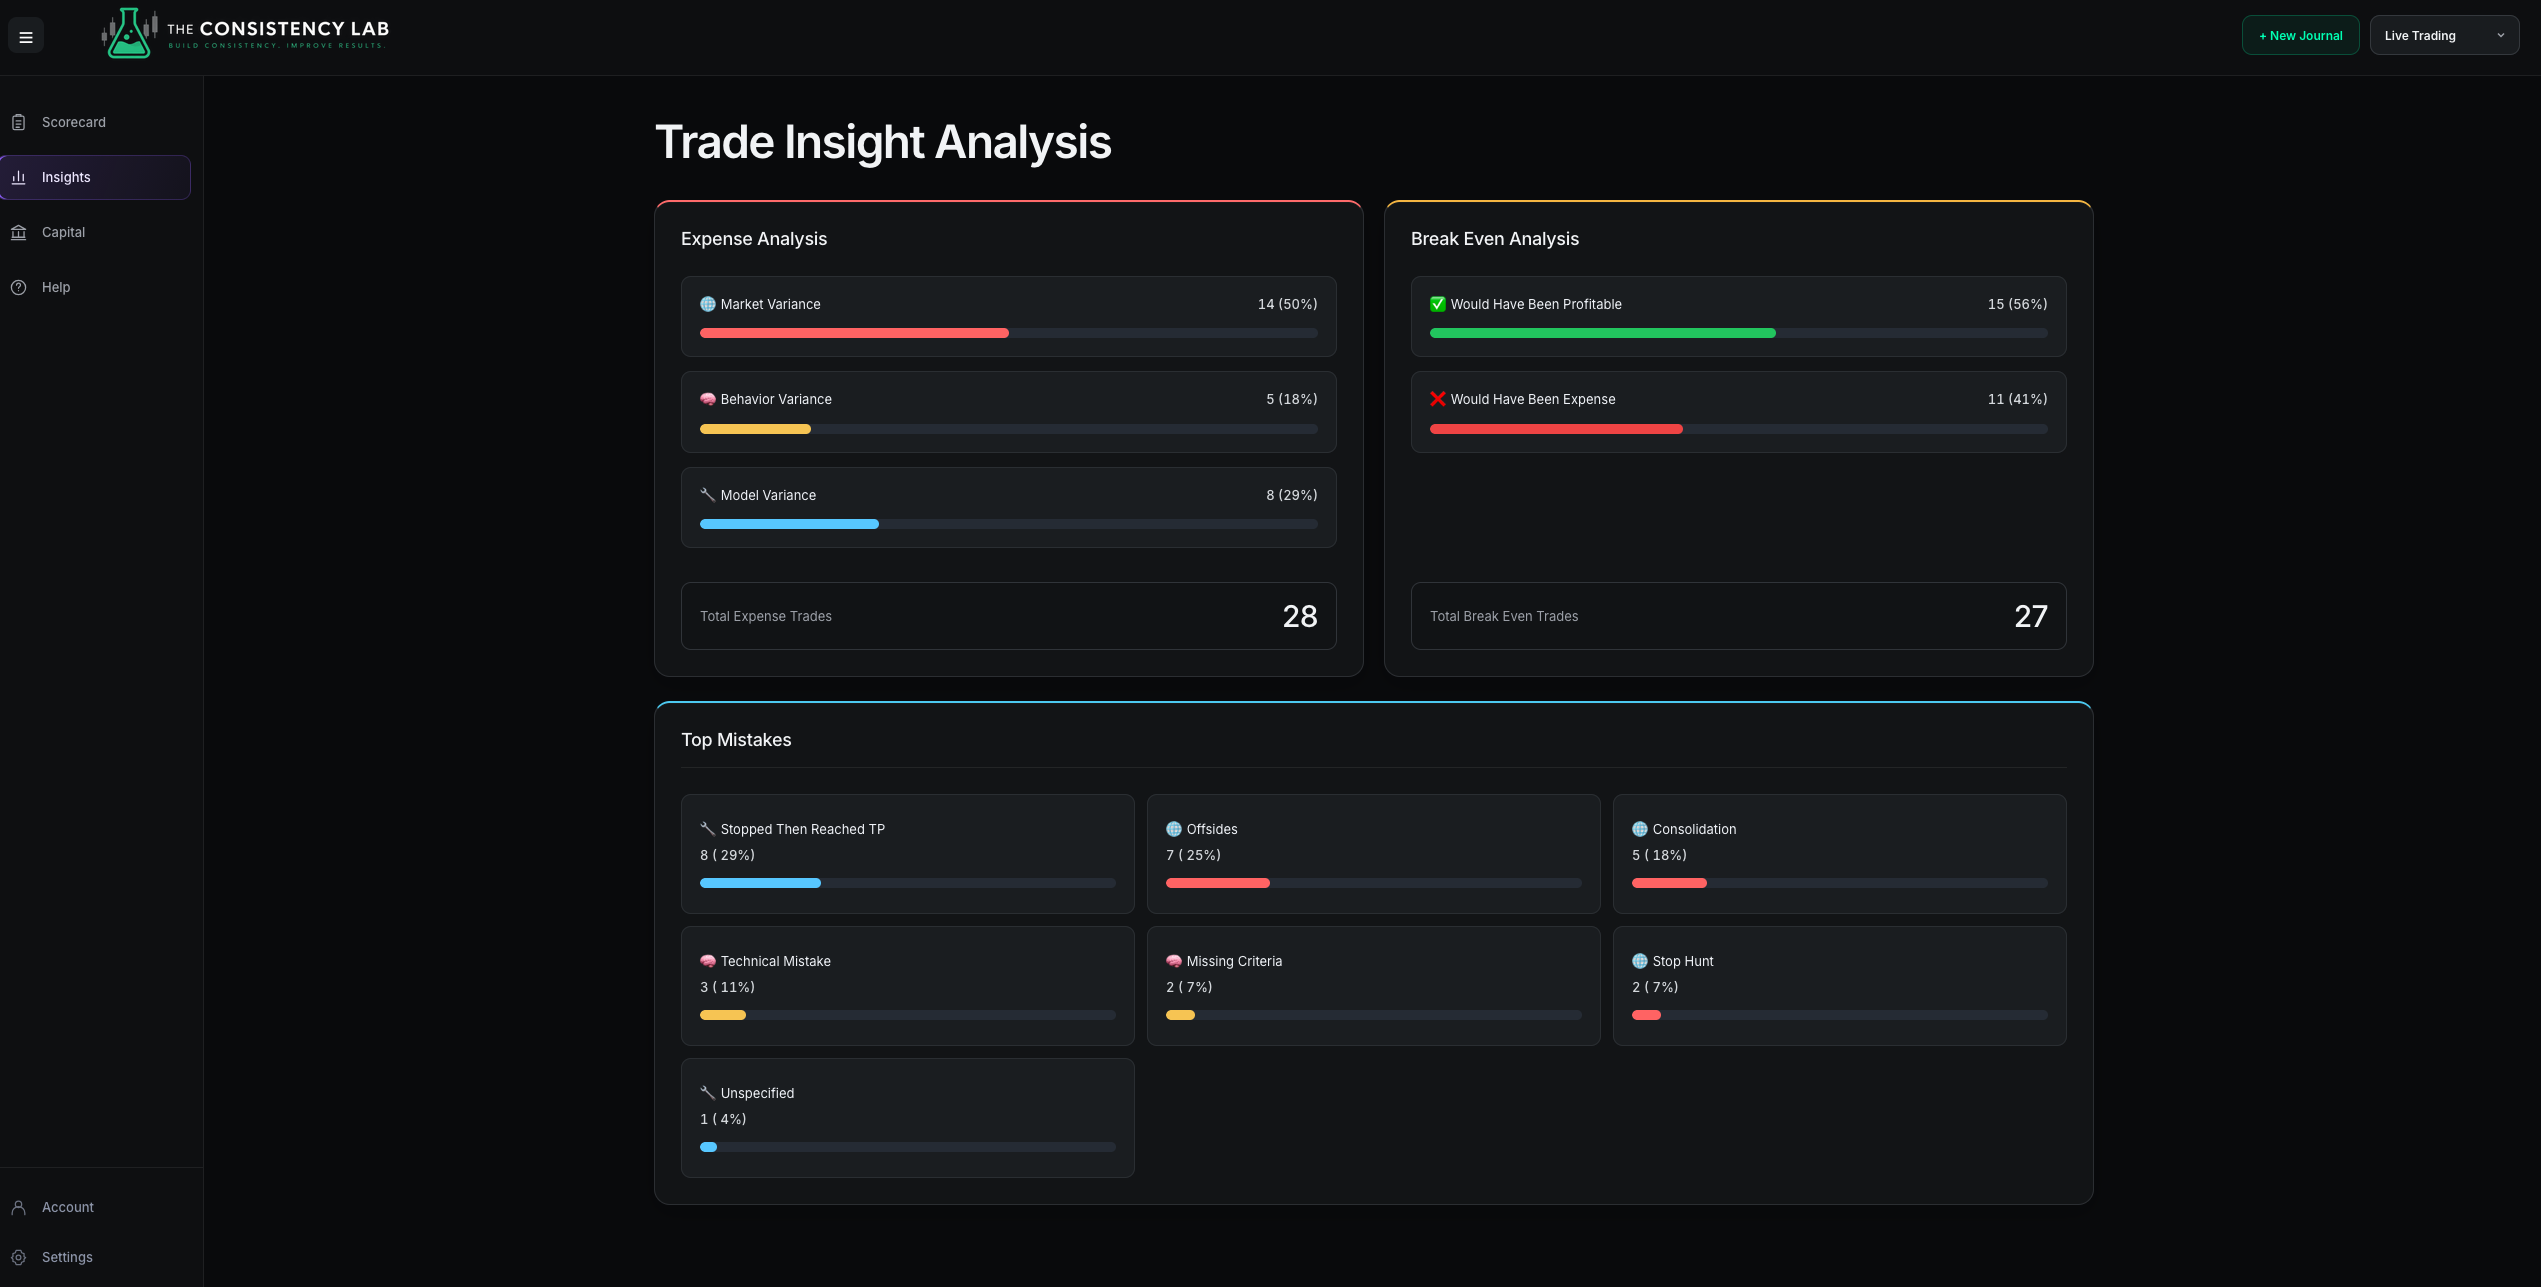Open the Live Trading journal dropdown
Viewport: 2541px width, 1287px height.
coord(2444,36)
